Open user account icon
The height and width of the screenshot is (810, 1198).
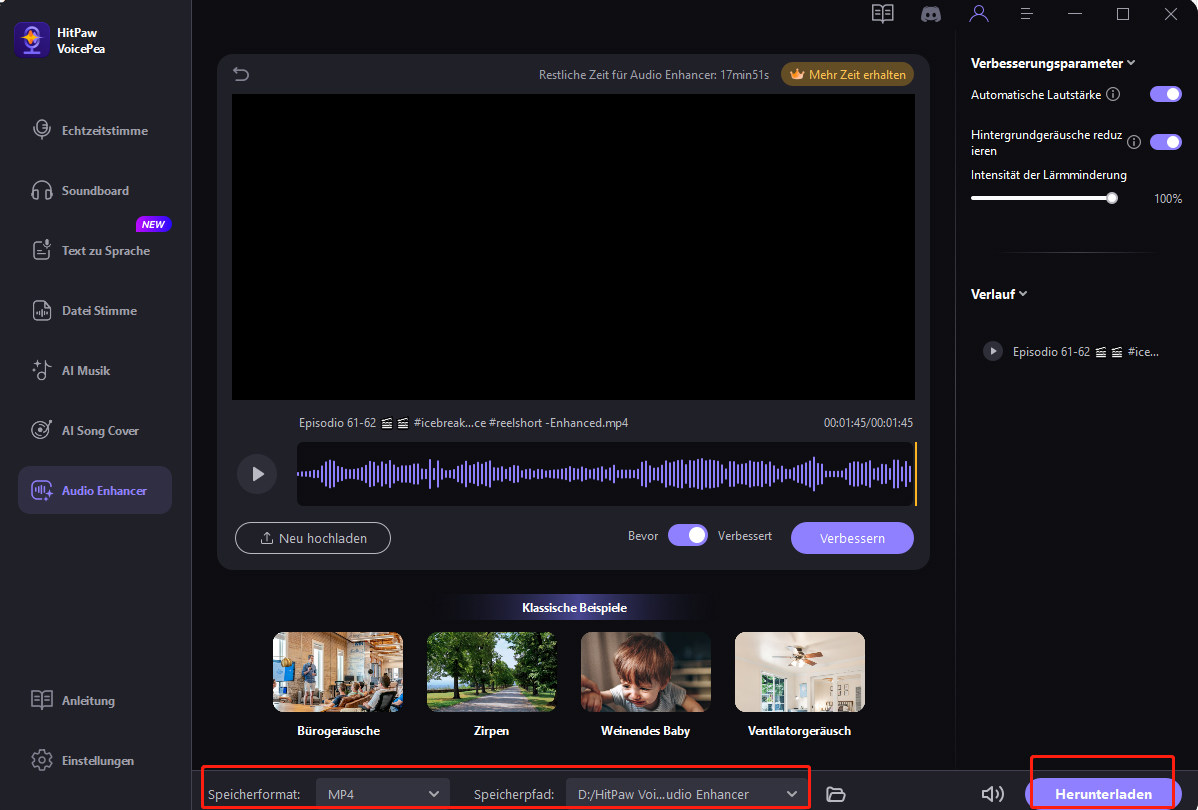coord(979,14)
